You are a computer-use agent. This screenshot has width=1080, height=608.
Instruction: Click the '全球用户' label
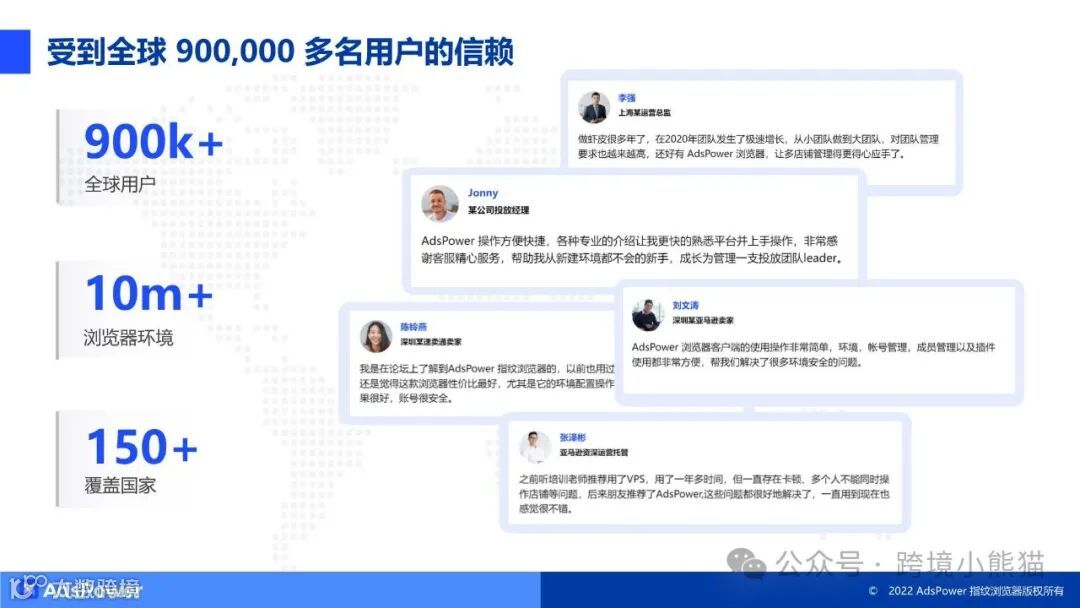coord(120,185)
